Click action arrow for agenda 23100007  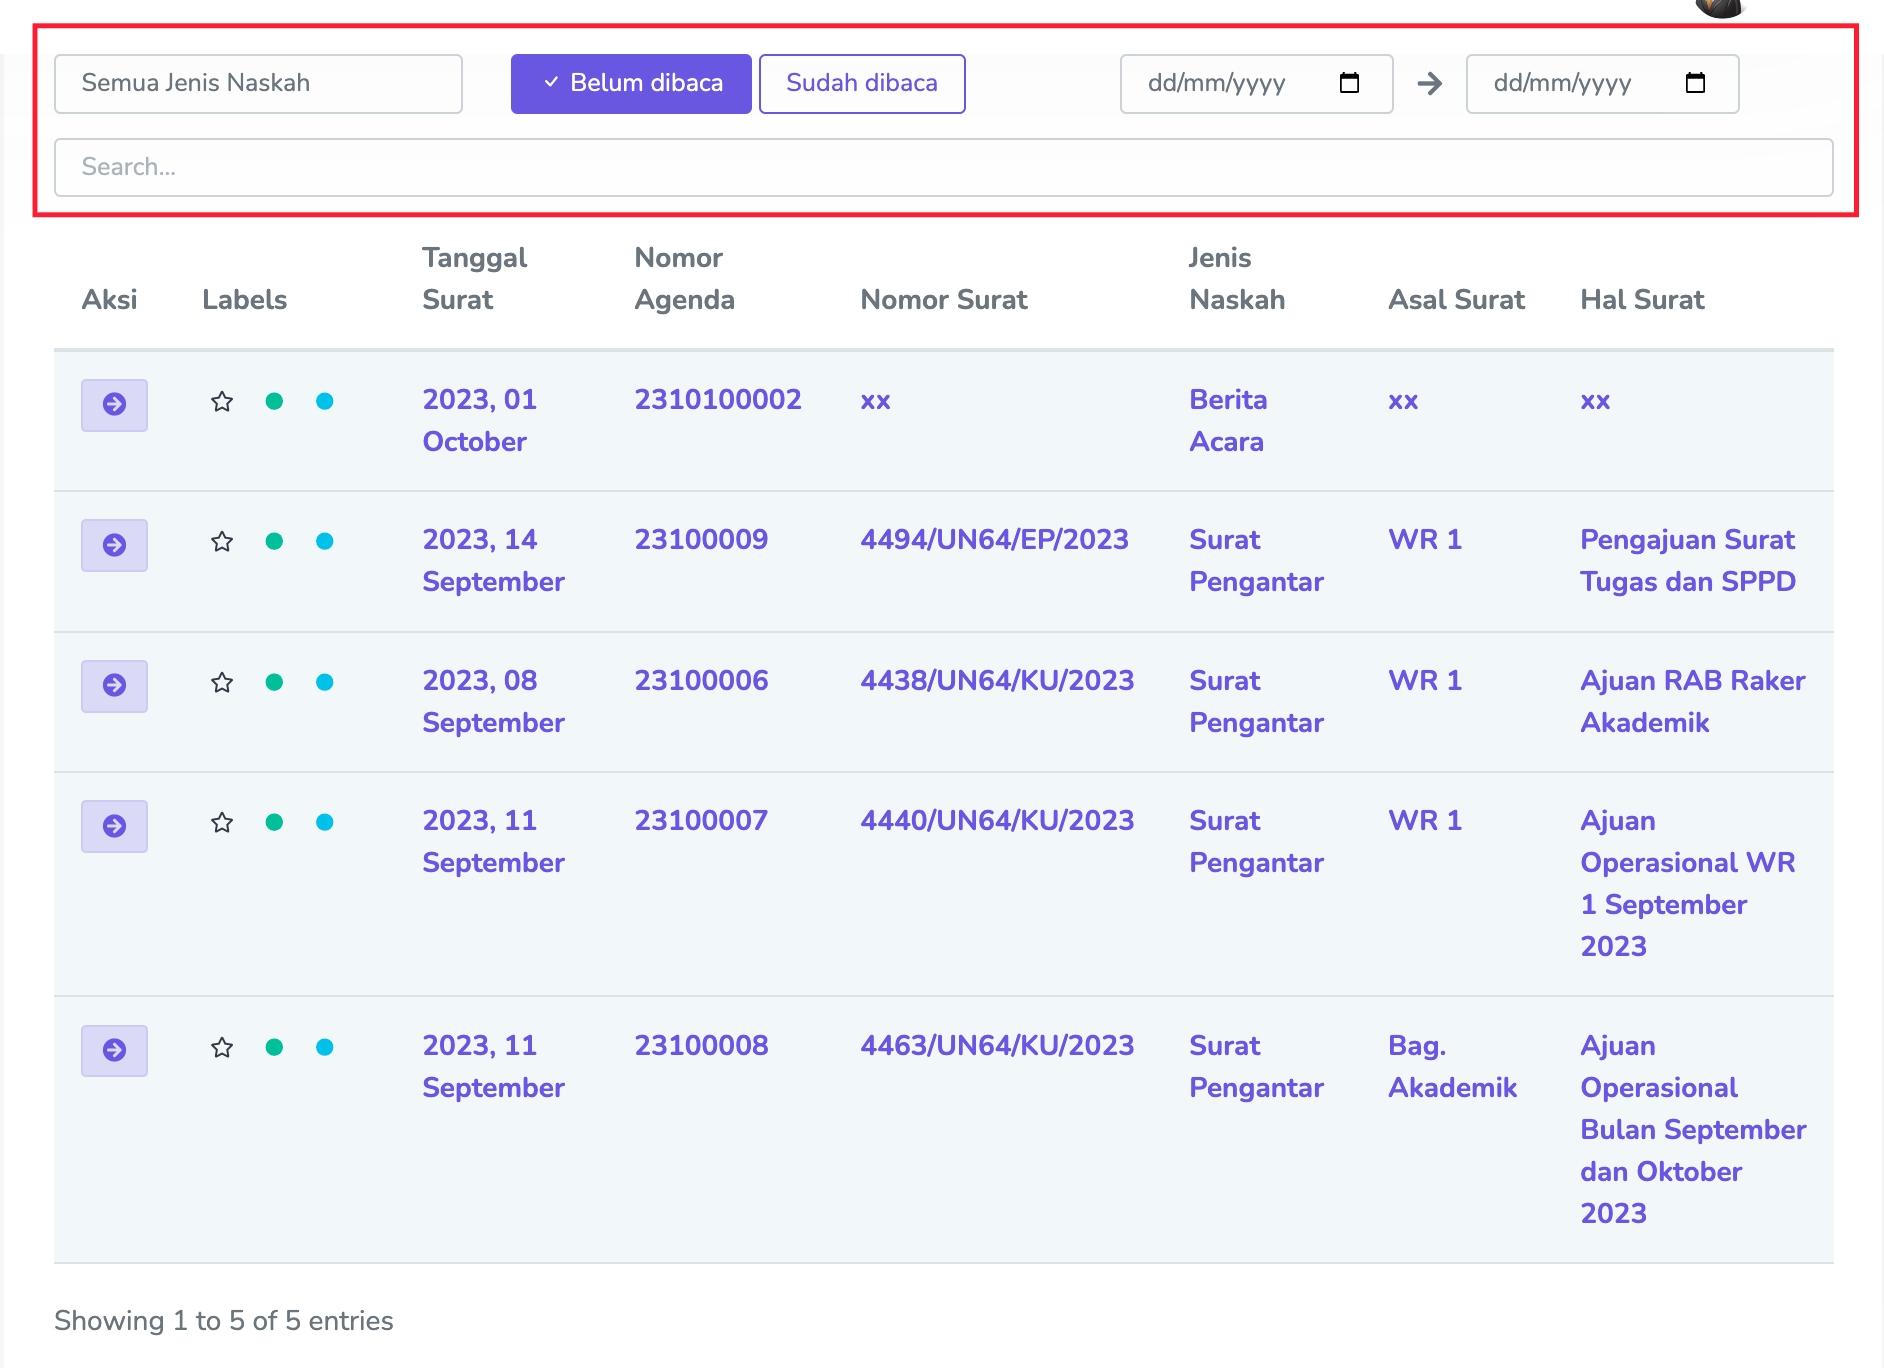[114, 826]
